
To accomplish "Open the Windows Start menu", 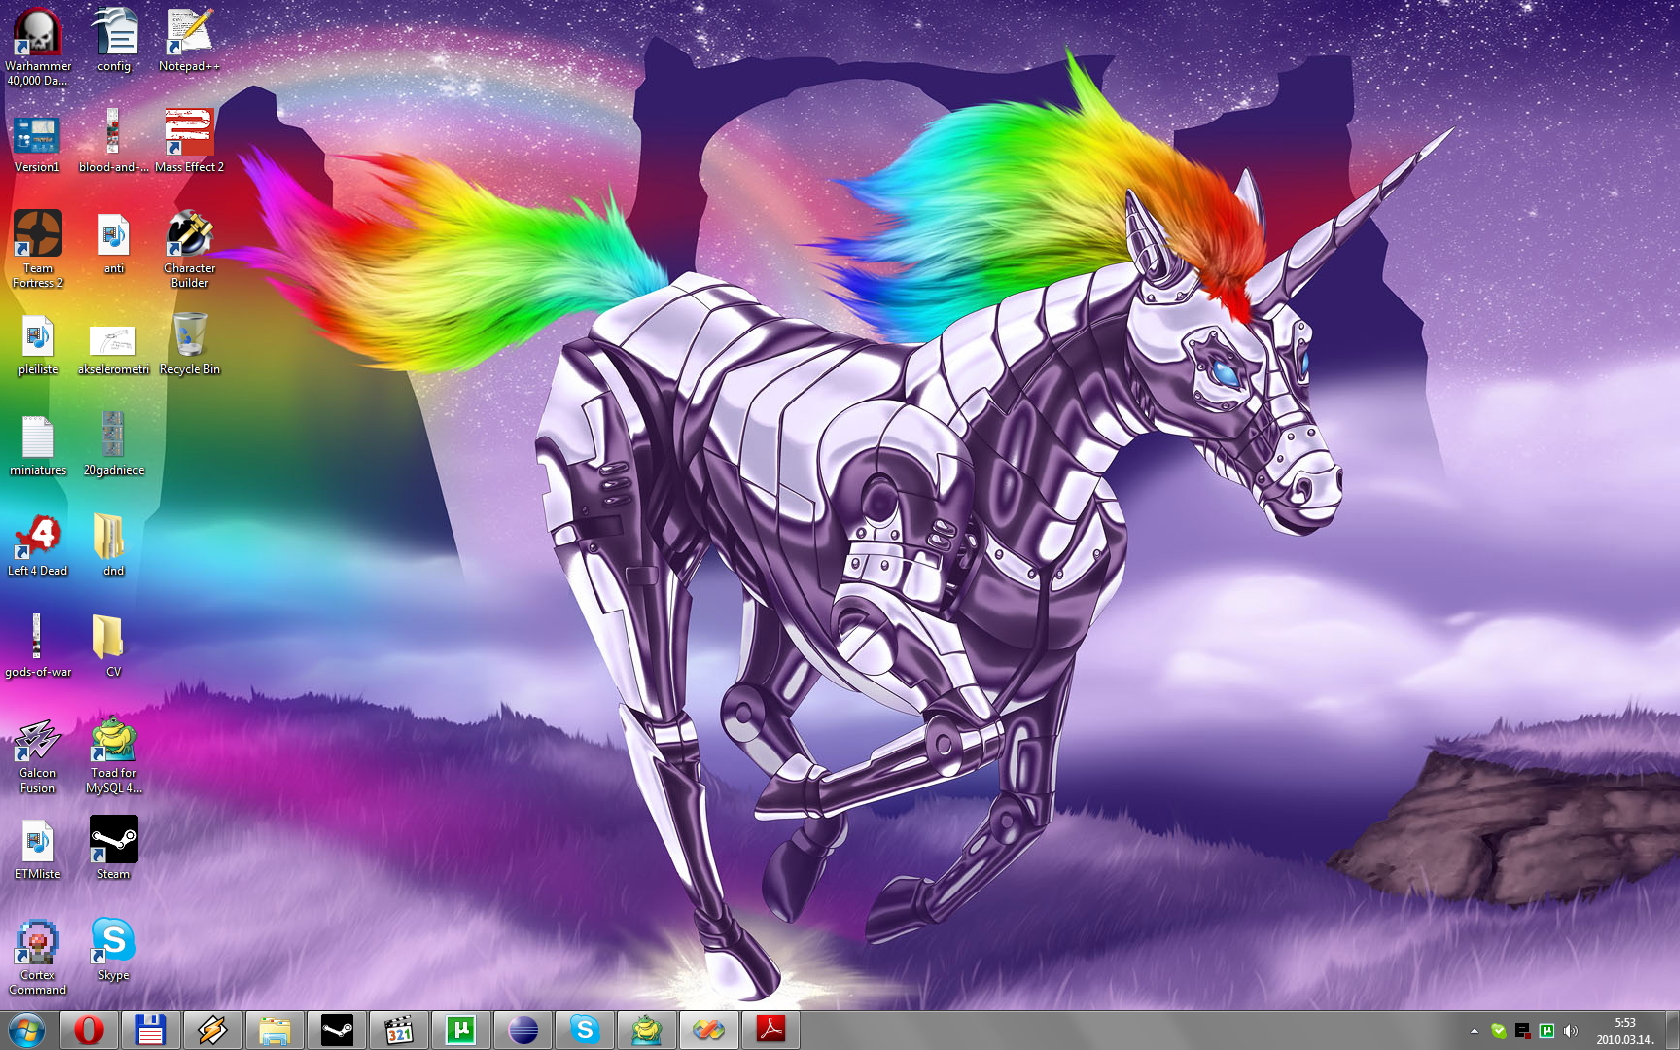I will pos(27,1030).
